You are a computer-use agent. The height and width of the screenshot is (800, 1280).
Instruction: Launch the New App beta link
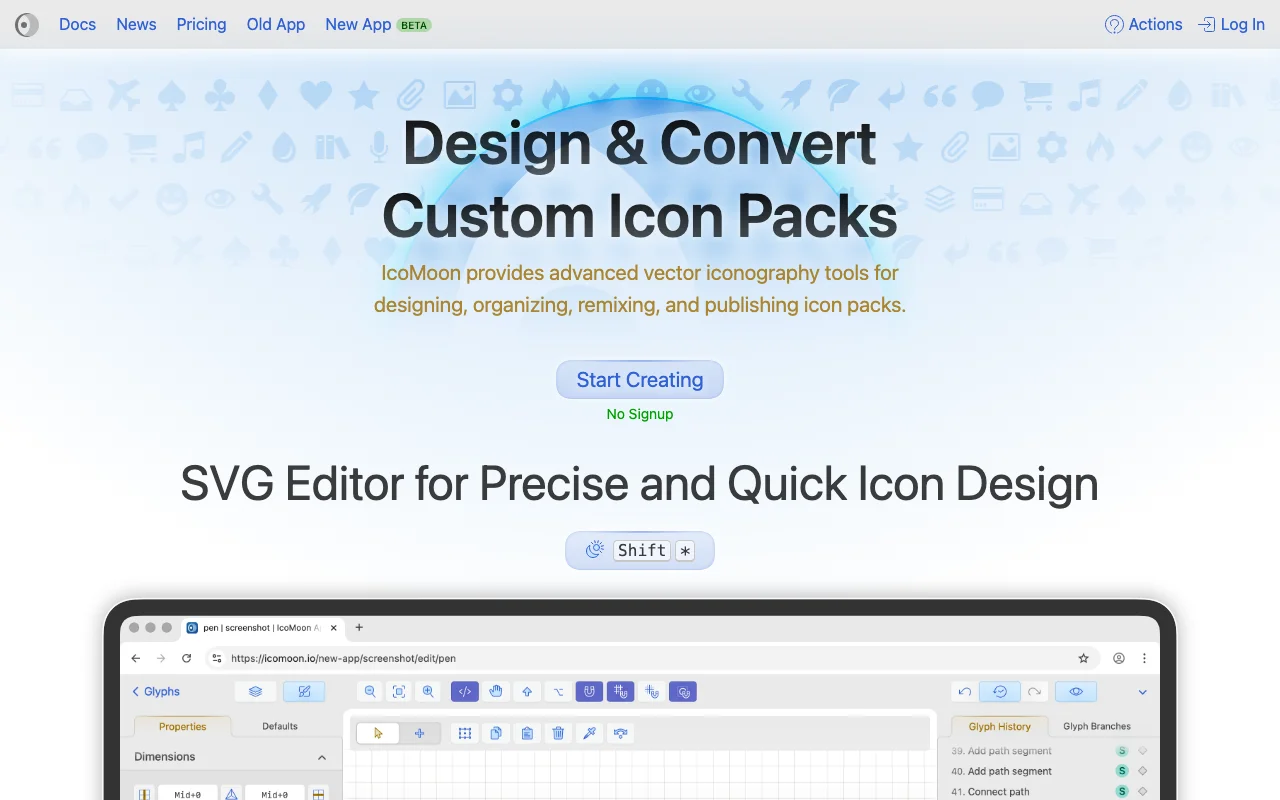point(378,24)
